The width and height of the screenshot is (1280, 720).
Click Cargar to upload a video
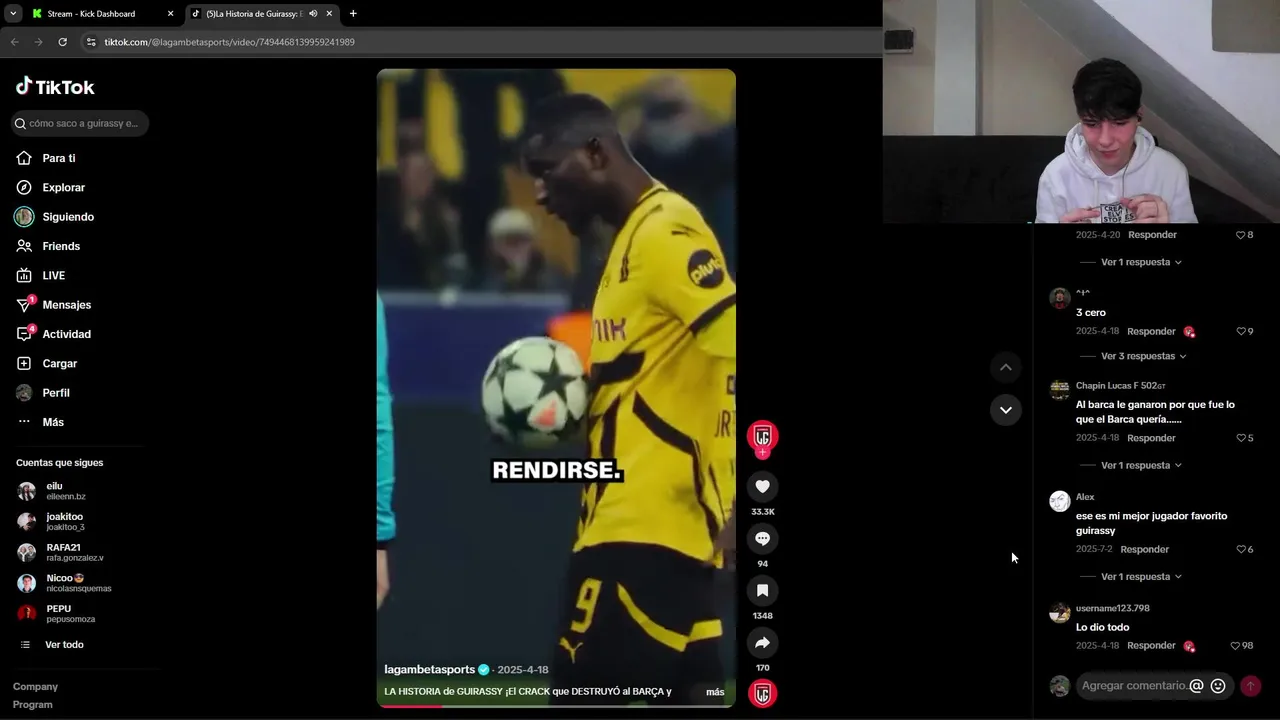tap(46, 363)
